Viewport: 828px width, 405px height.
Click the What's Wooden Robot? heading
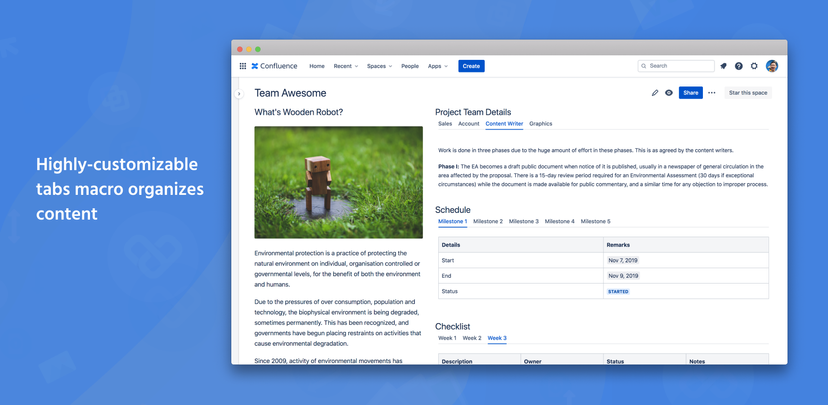tap(299, 112)
